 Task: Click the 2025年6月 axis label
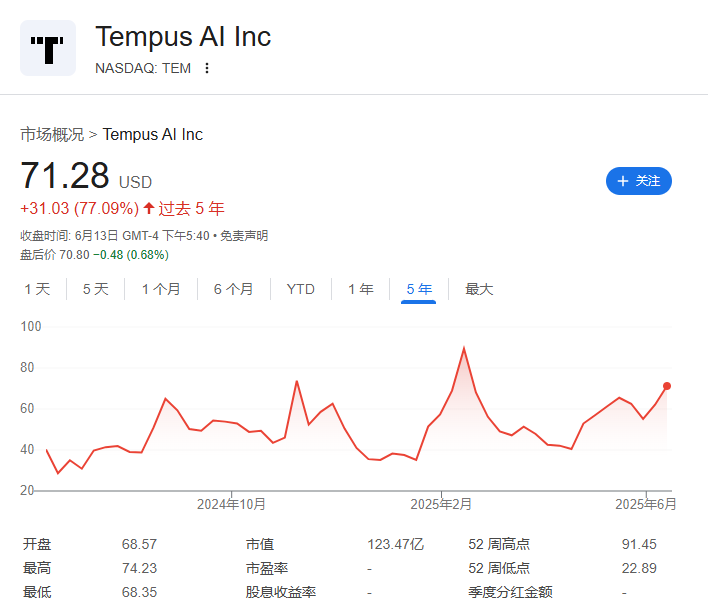(646, 504)
